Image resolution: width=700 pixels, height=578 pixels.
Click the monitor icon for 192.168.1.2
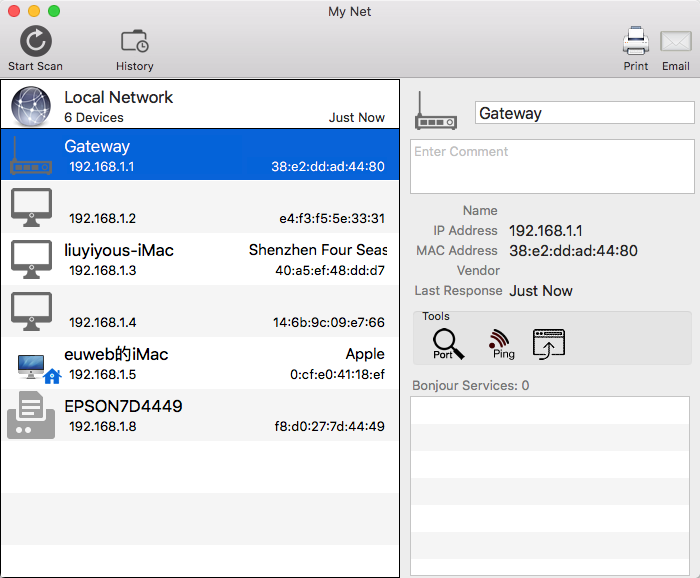pos(31,208)
